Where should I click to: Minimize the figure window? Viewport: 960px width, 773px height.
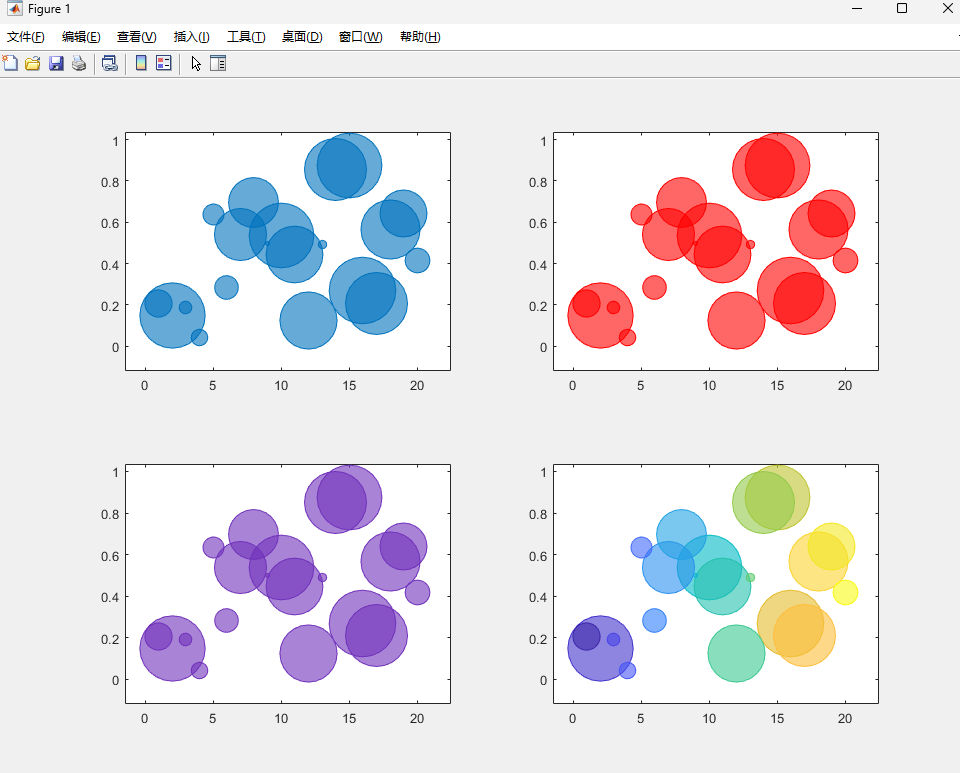(857, 9)
